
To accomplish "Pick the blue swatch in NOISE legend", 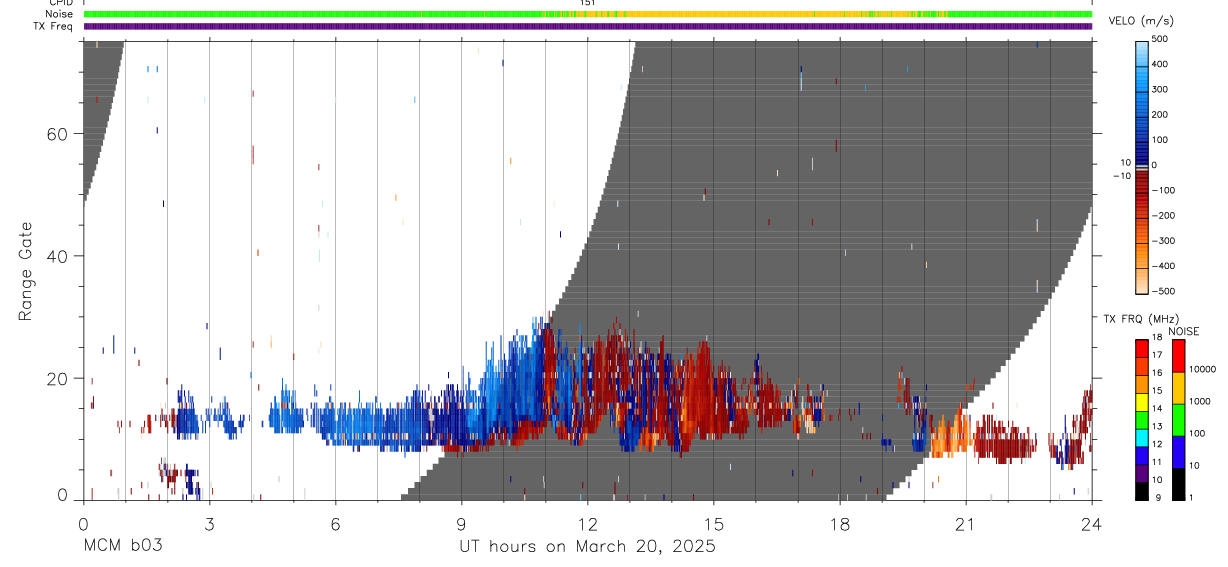I will 1179,450.
